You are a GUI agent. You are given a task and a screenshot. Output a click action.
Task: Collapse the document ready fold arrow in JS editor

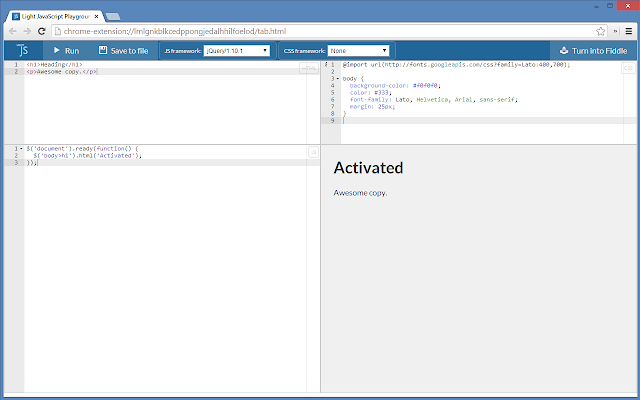[x=21, y=149]
